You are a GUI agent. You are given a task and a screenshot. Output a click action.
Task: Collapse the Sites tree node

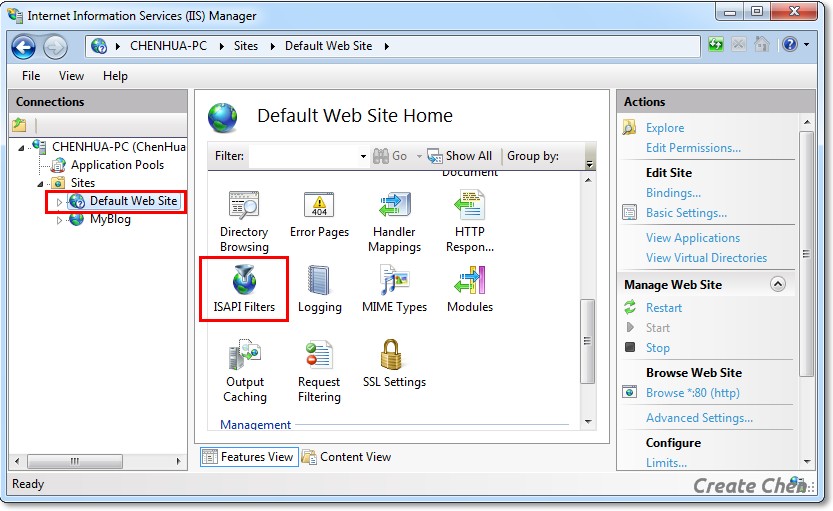point(40,184)
